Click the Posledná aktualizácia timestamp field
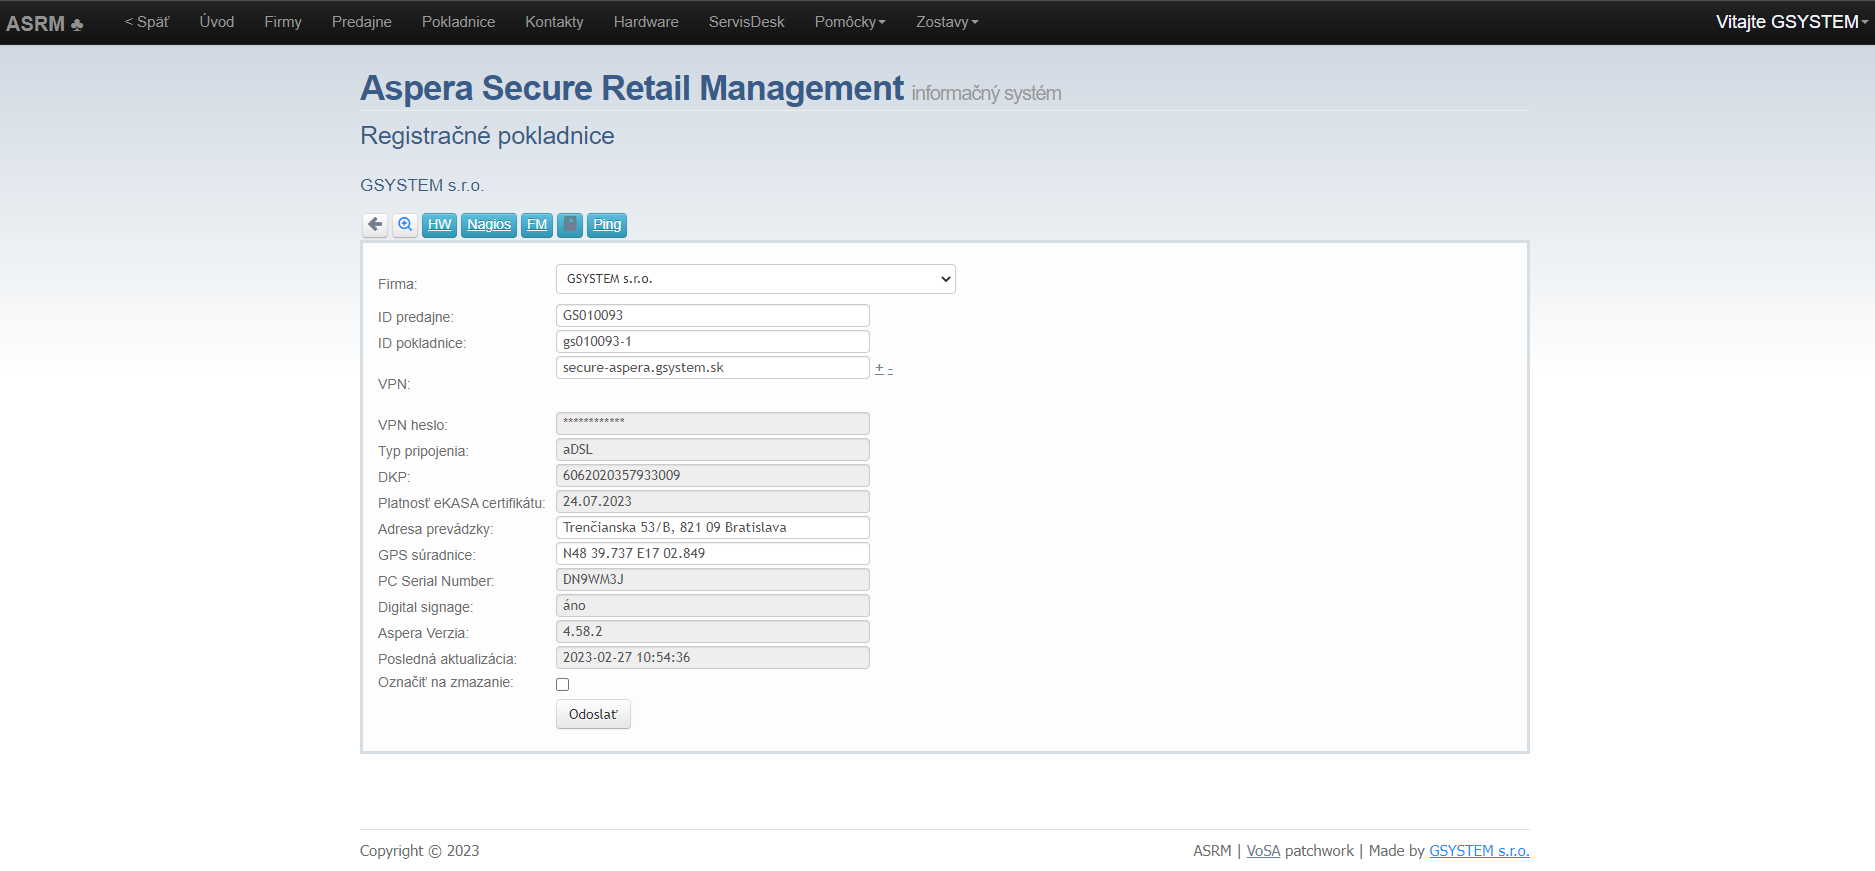The image size is (1875, 871). (713, 658)
